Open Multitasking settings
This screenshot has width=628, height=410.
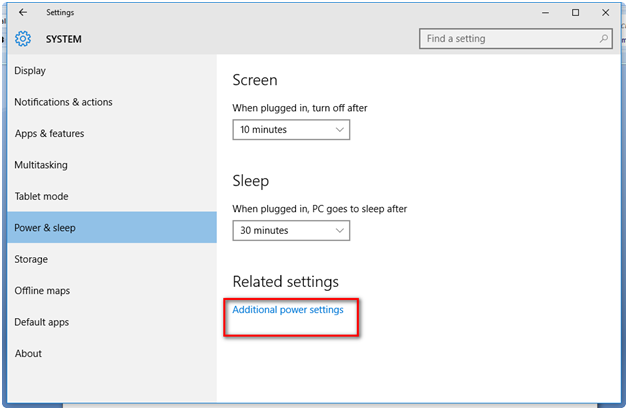pyautogui.click(x=41, y=165)
